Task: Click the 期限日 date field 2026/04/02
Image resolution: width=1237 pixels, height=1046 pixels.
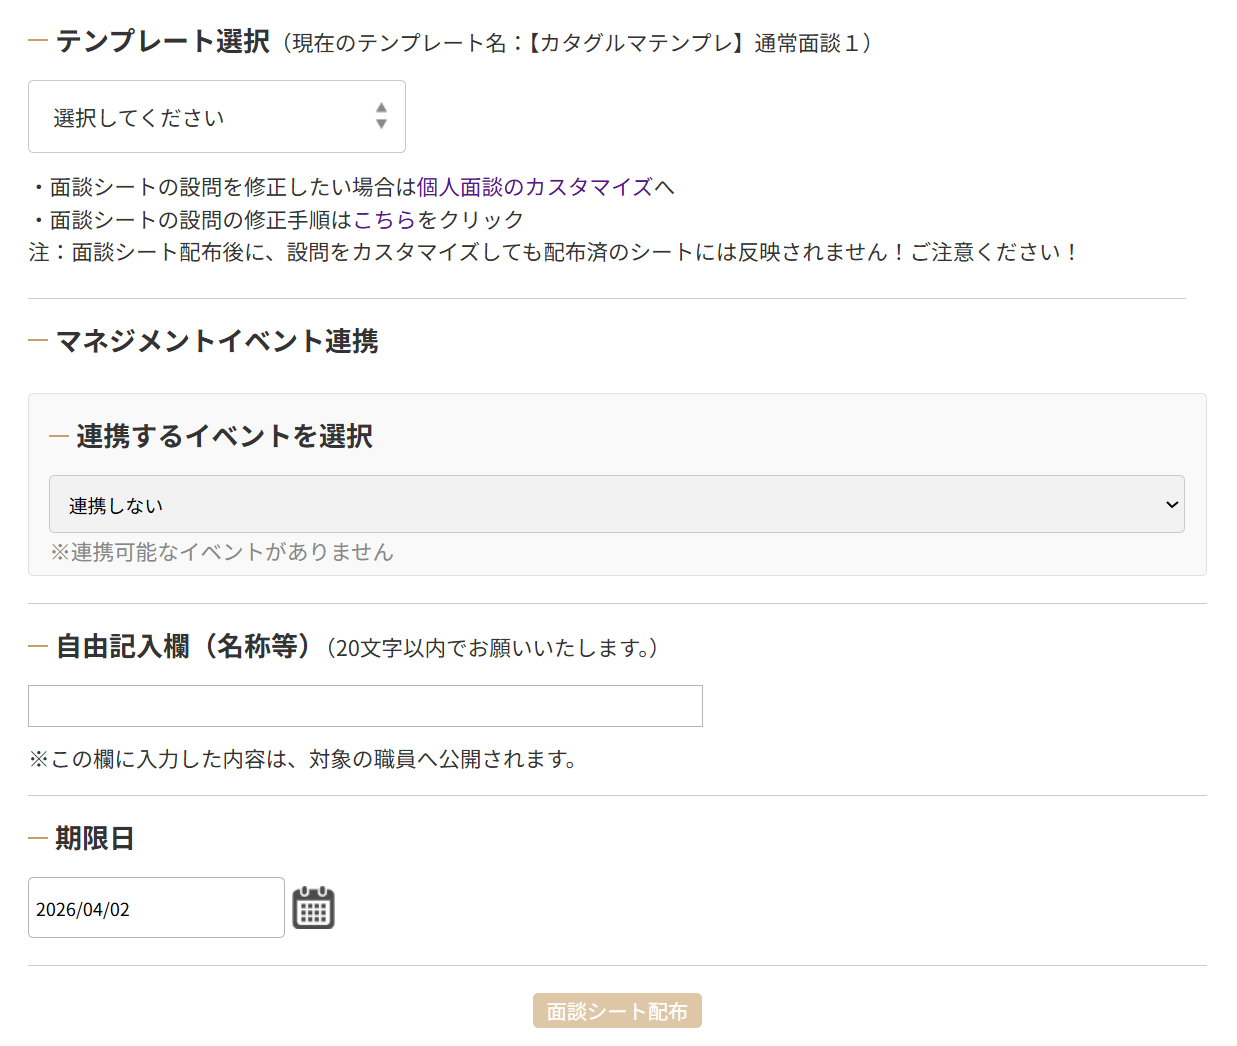Action: point(156,908)
